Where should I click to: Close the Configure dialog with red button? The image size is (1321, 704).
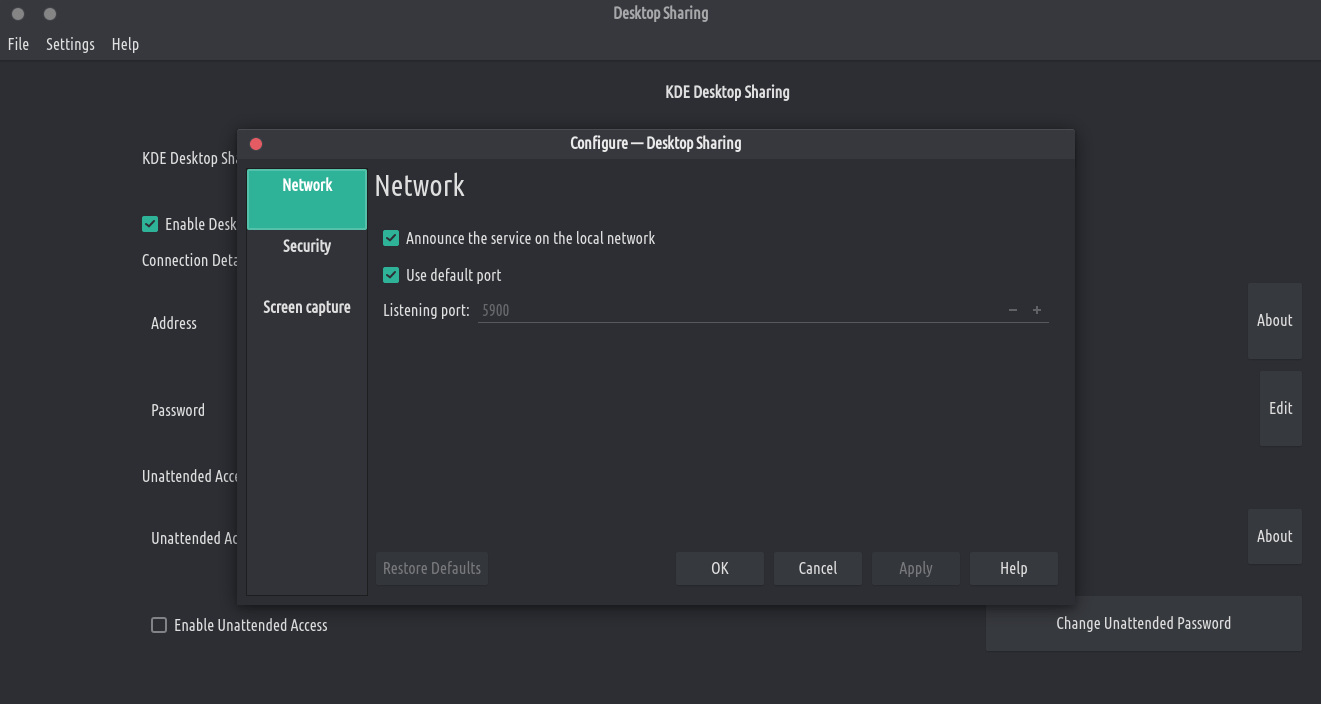click(256, 143)
